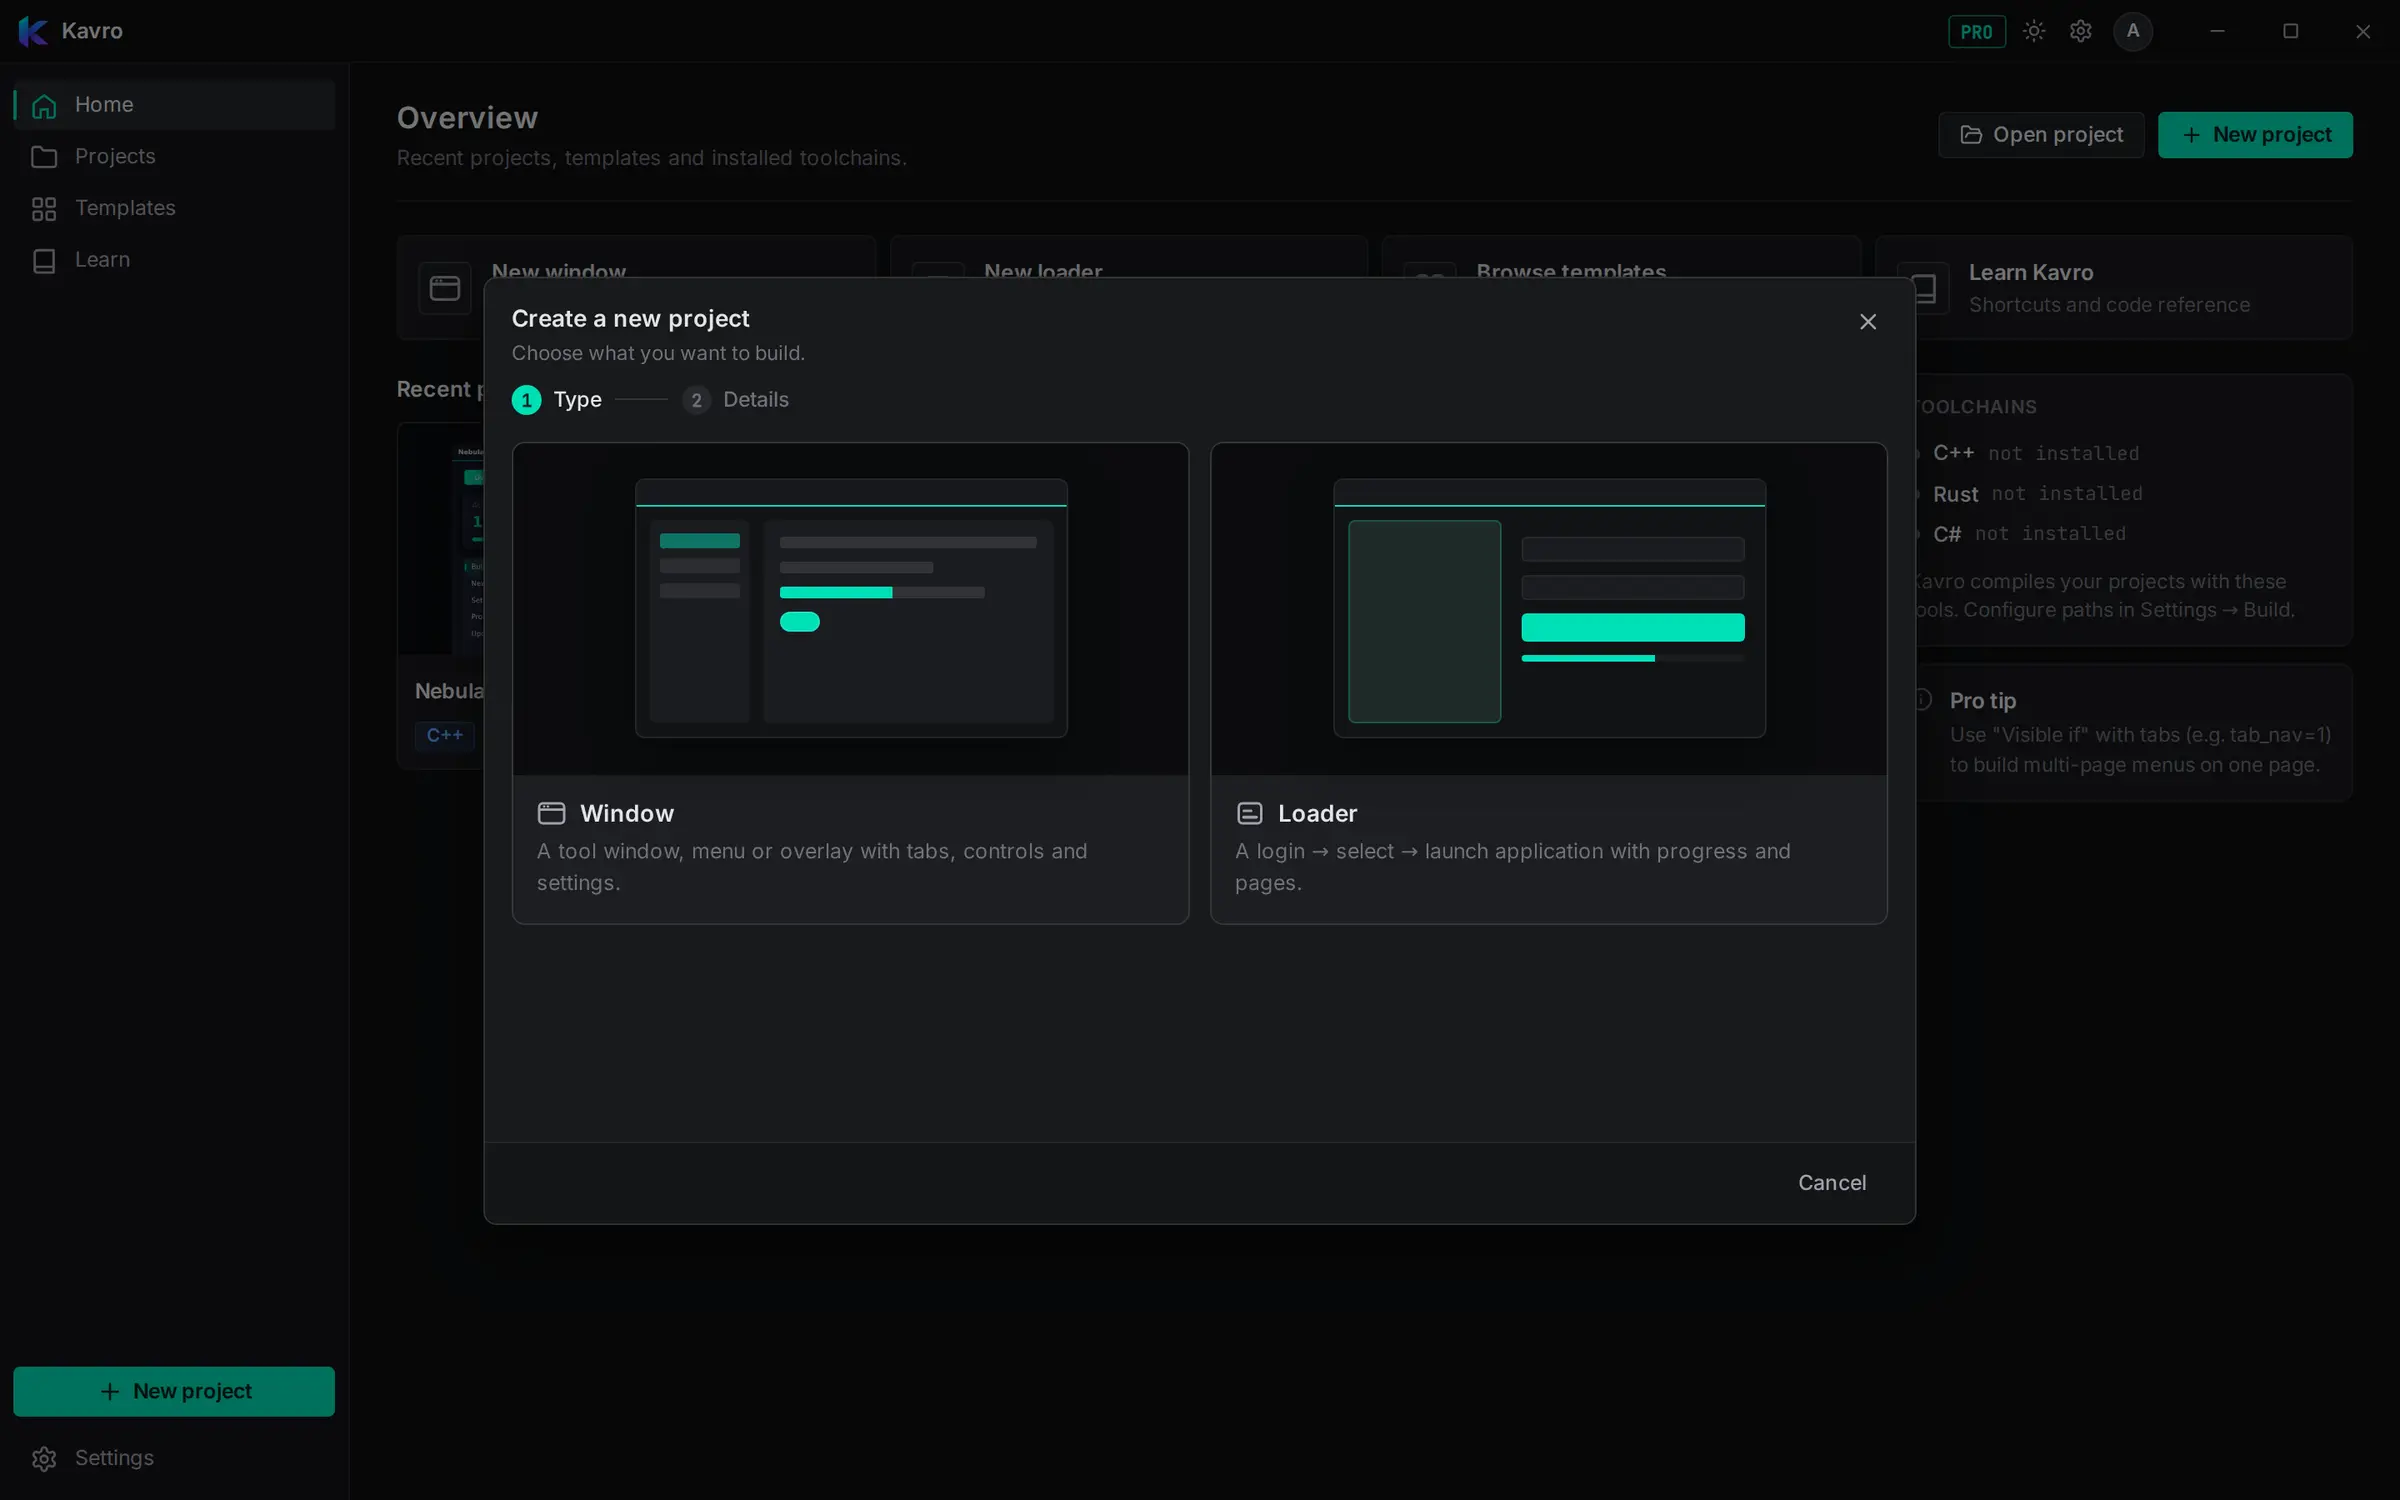Open Settings in the sidebar bottom
This screenshot has height=1500, width=2400.
(x=174, y=1458)
